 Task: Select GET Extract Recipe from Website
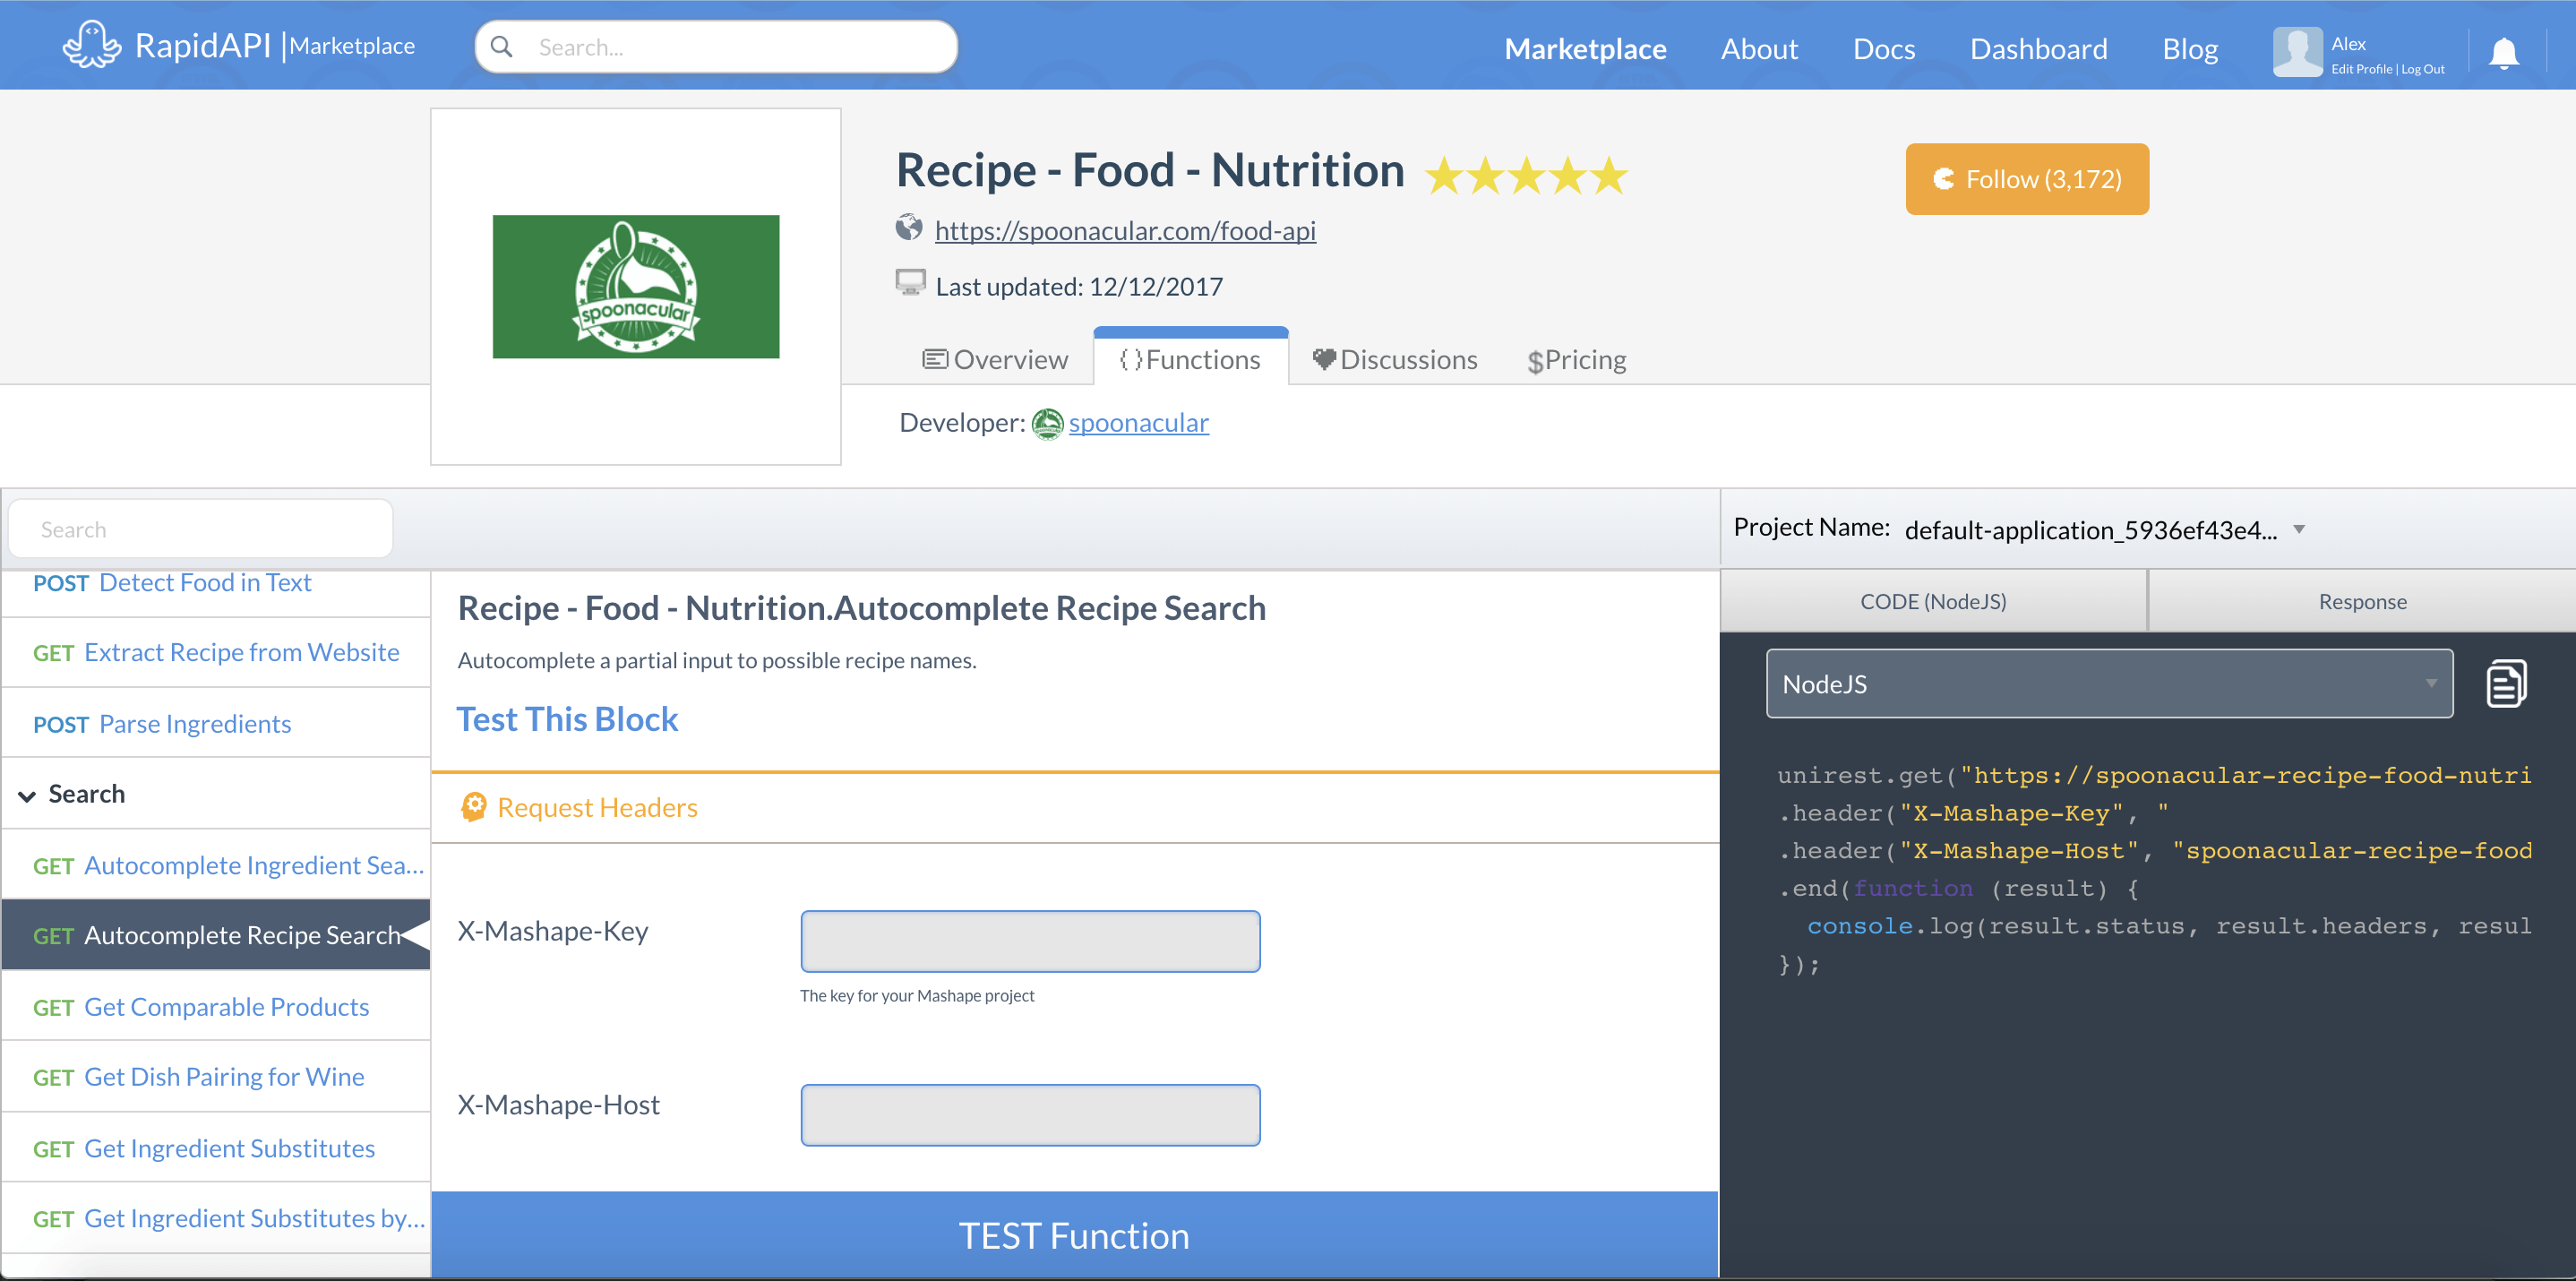click(x=215, y=653)
